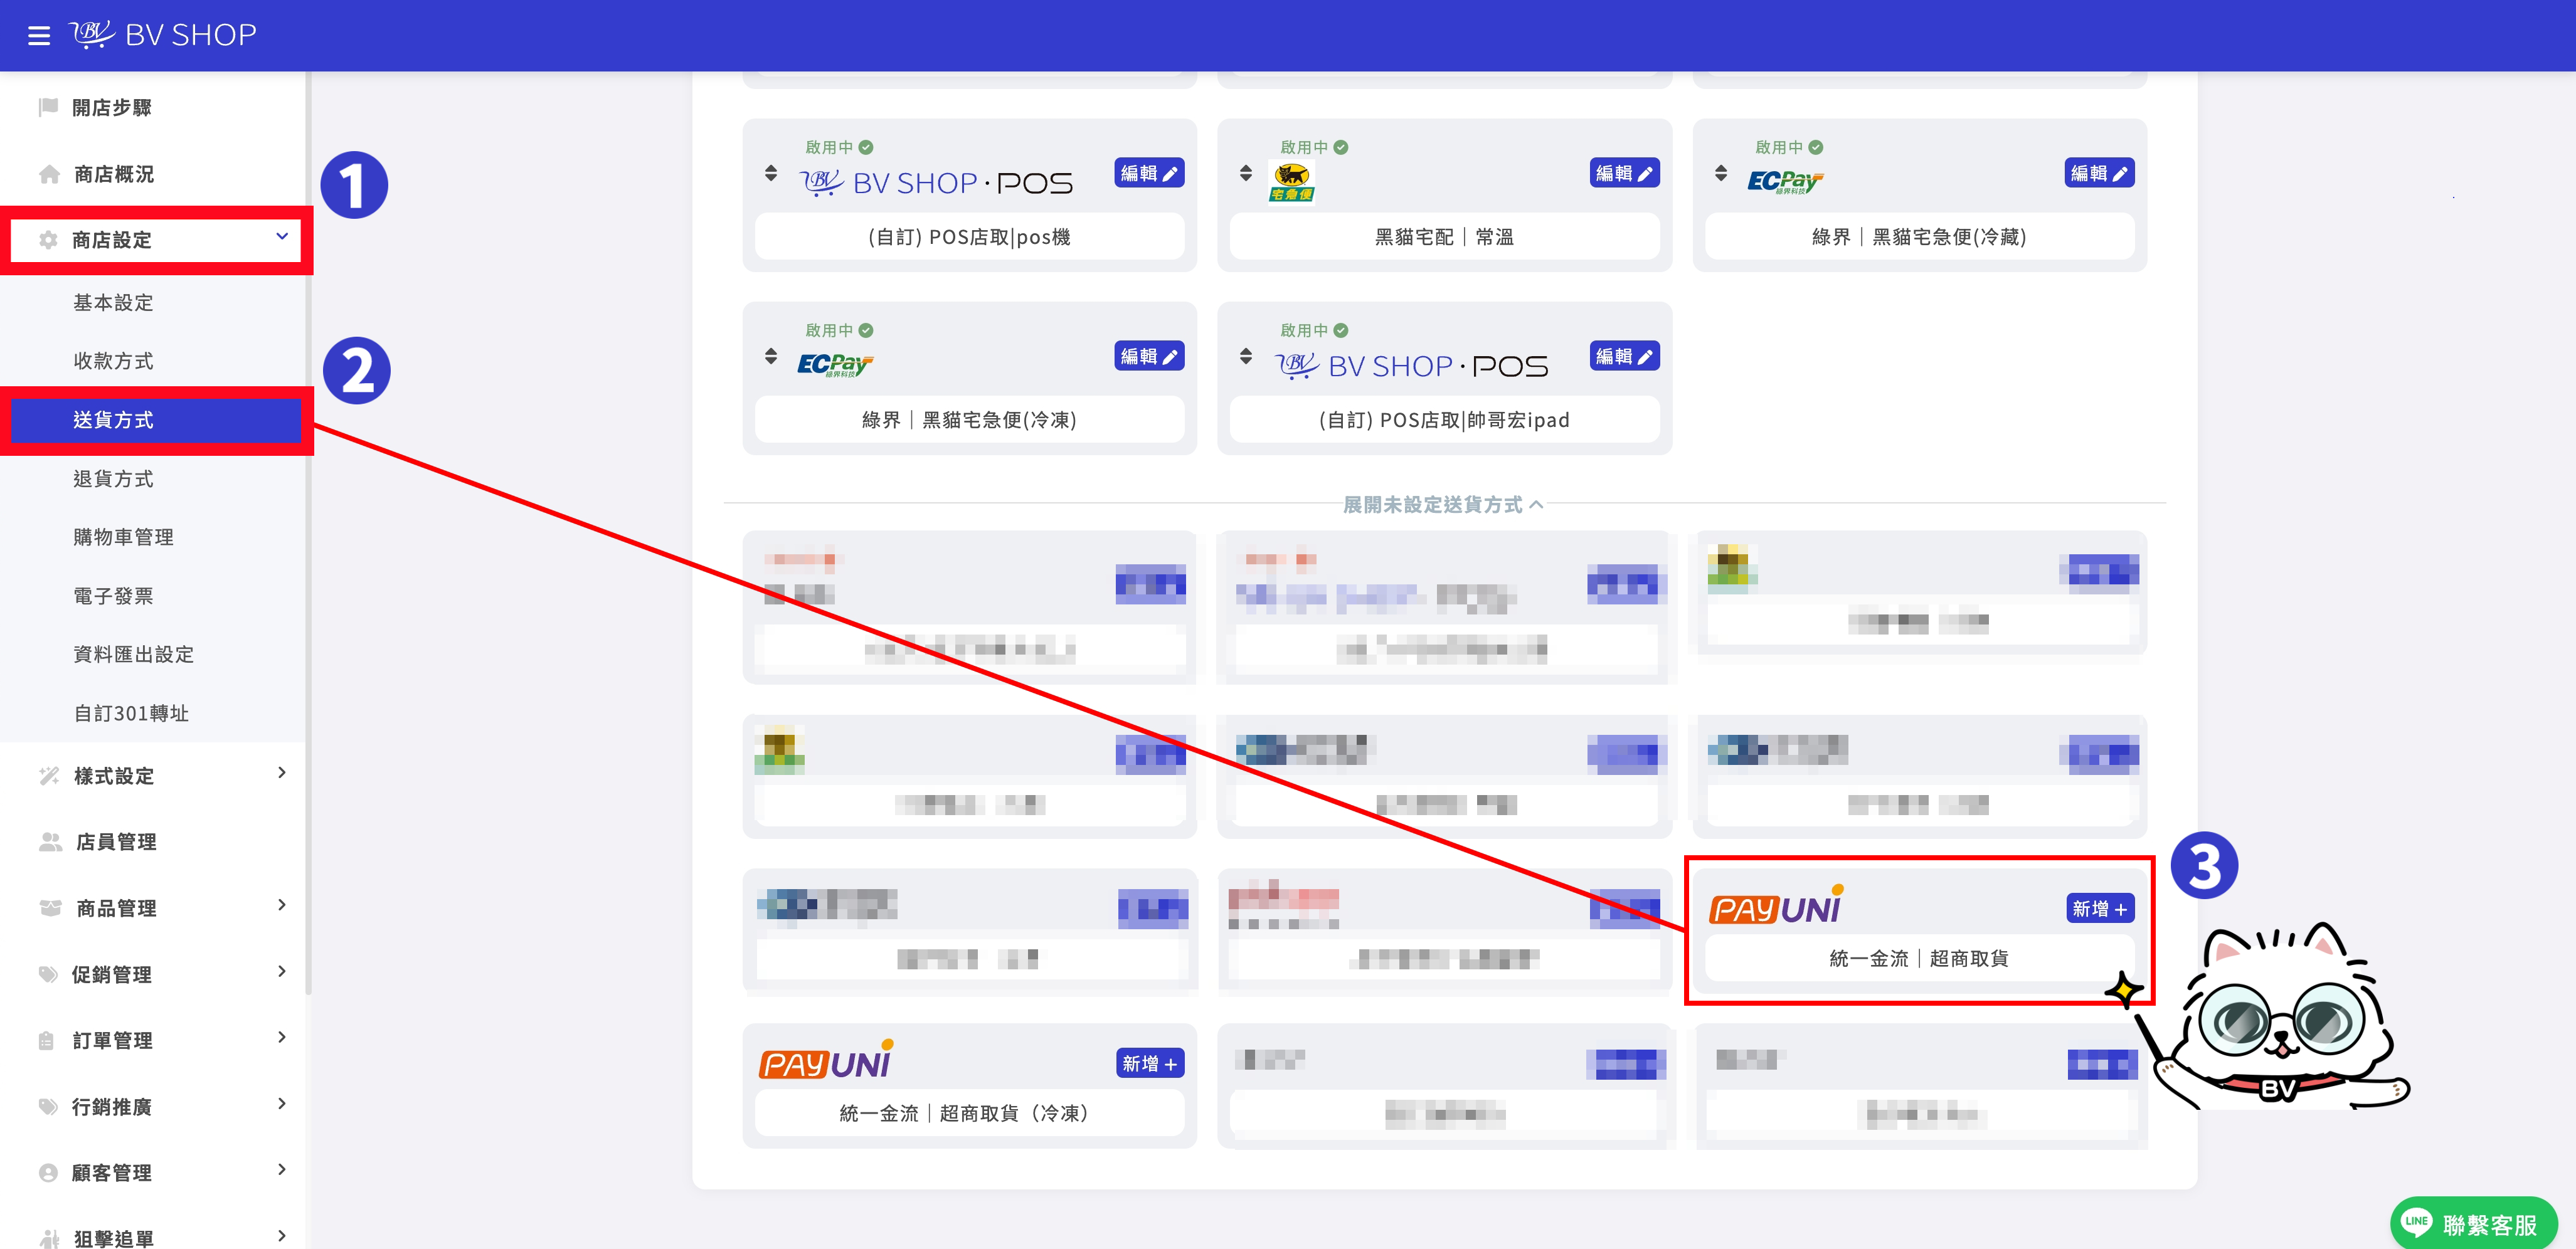Viewport: 2576px width, 1249px height.
Task: Click the box icon beside 商品管理
Action: pyautogui.click(x=50, y=908)
